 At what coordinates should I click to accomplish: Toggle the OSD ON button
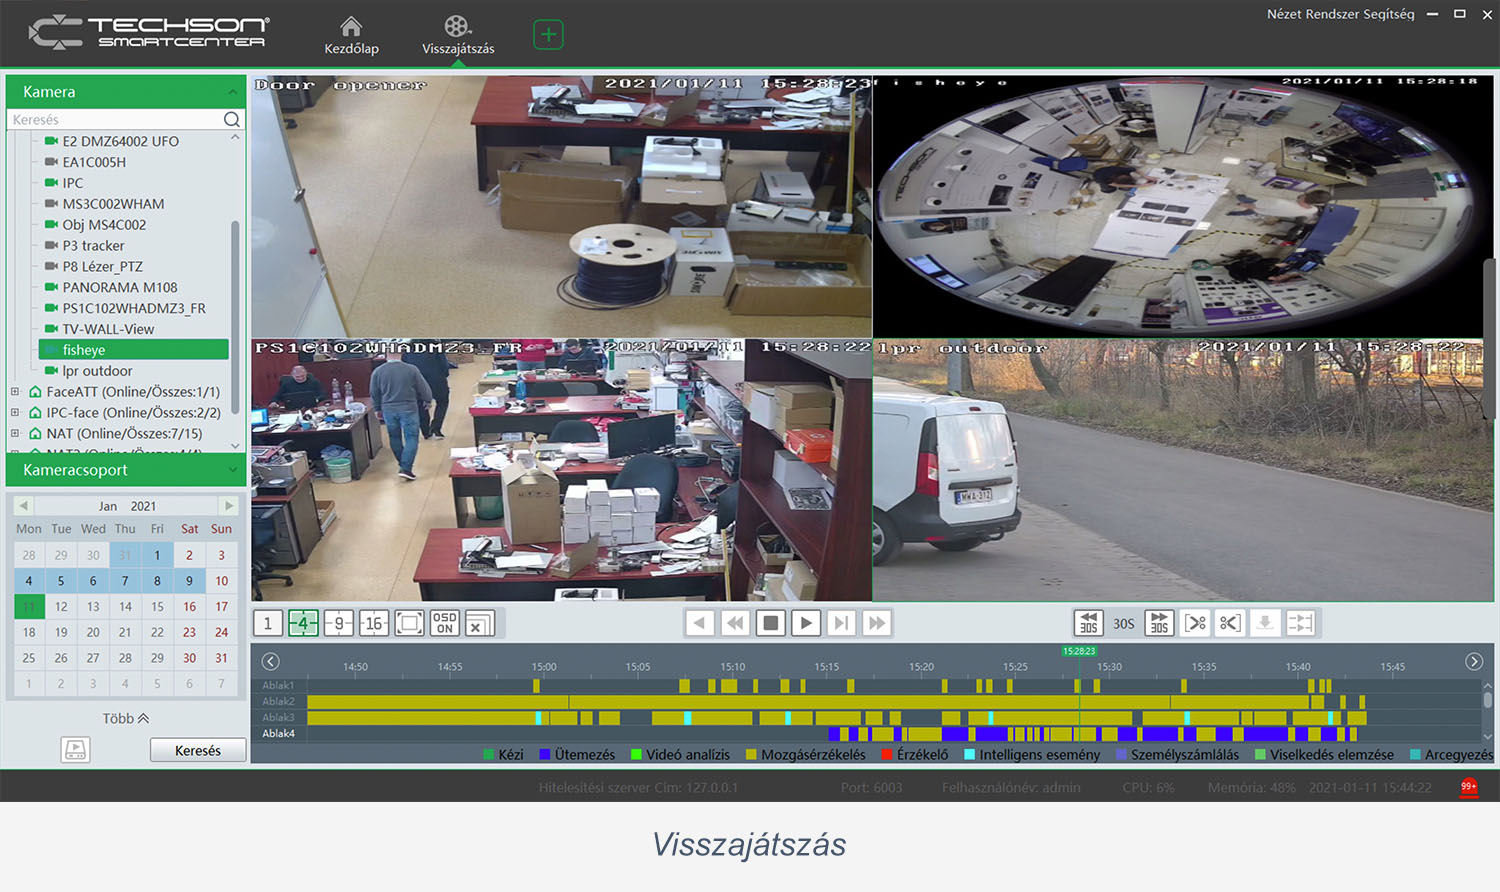(445, 624)
